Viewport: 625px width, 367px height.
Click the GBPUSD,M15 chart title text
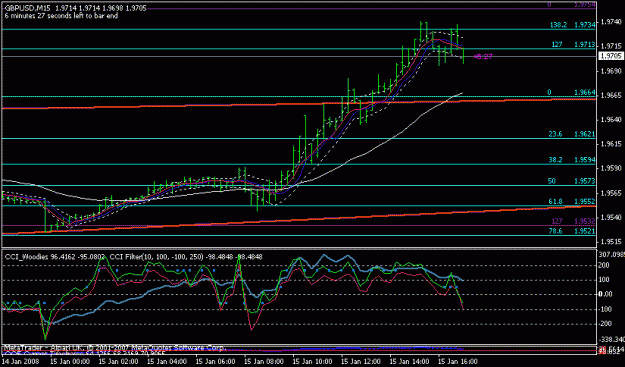(x=27, y=8)
